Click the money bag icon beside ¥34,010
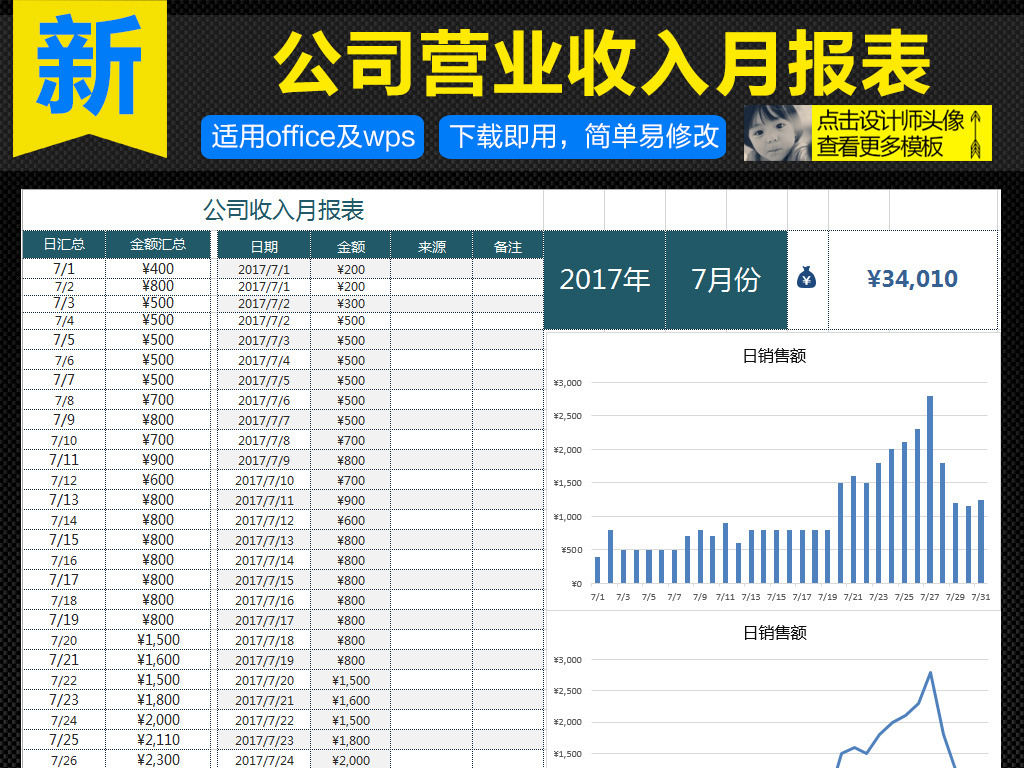The height and width of the screenshot is (768, 1024). click(806, 279)
